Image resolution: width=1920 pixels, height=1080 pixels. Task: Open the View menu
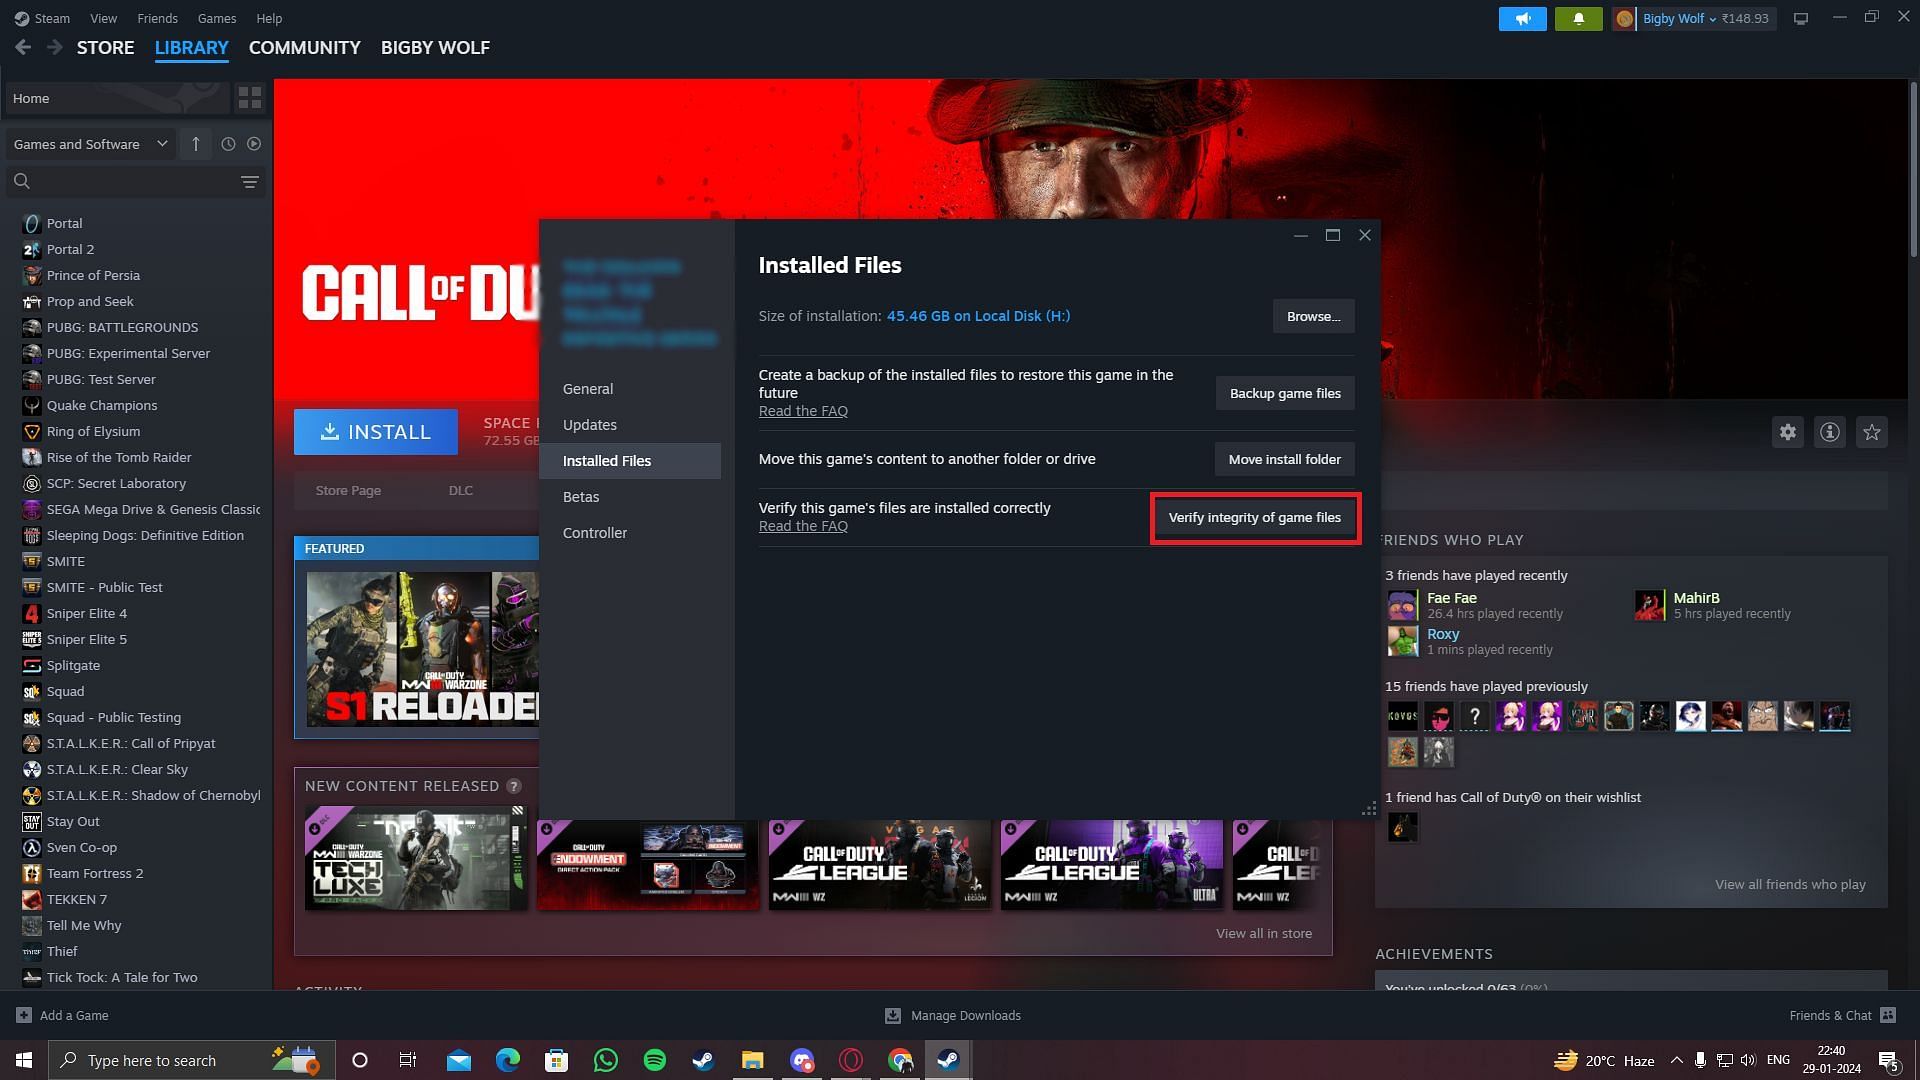tap(103, 18)
